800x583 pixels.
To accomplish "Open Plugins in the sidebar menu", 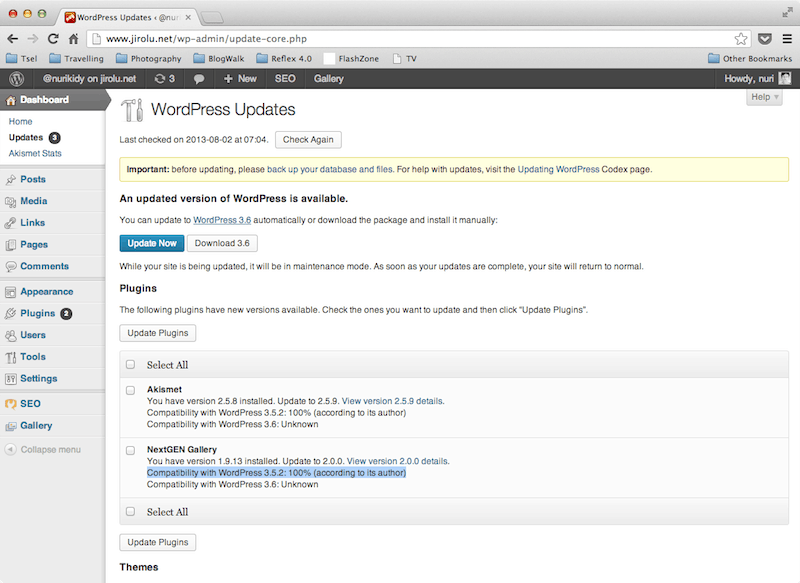I will click(x=38, y=313).
